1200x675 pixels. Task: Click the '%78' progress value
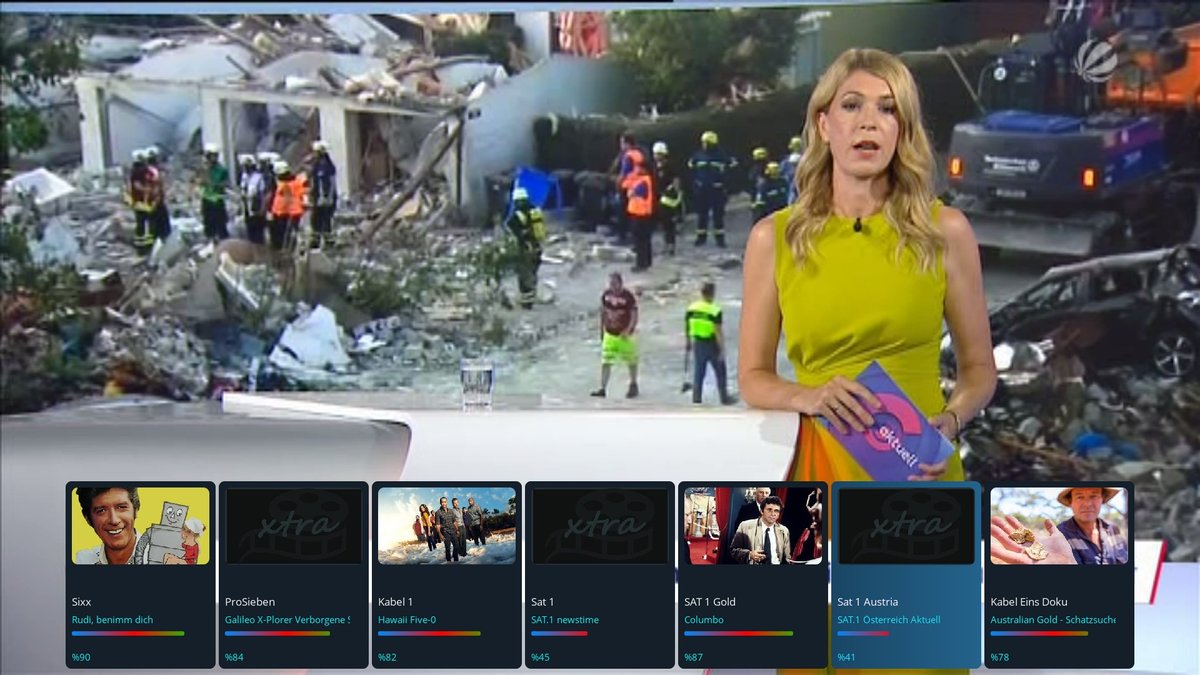[x=999, y=657]
